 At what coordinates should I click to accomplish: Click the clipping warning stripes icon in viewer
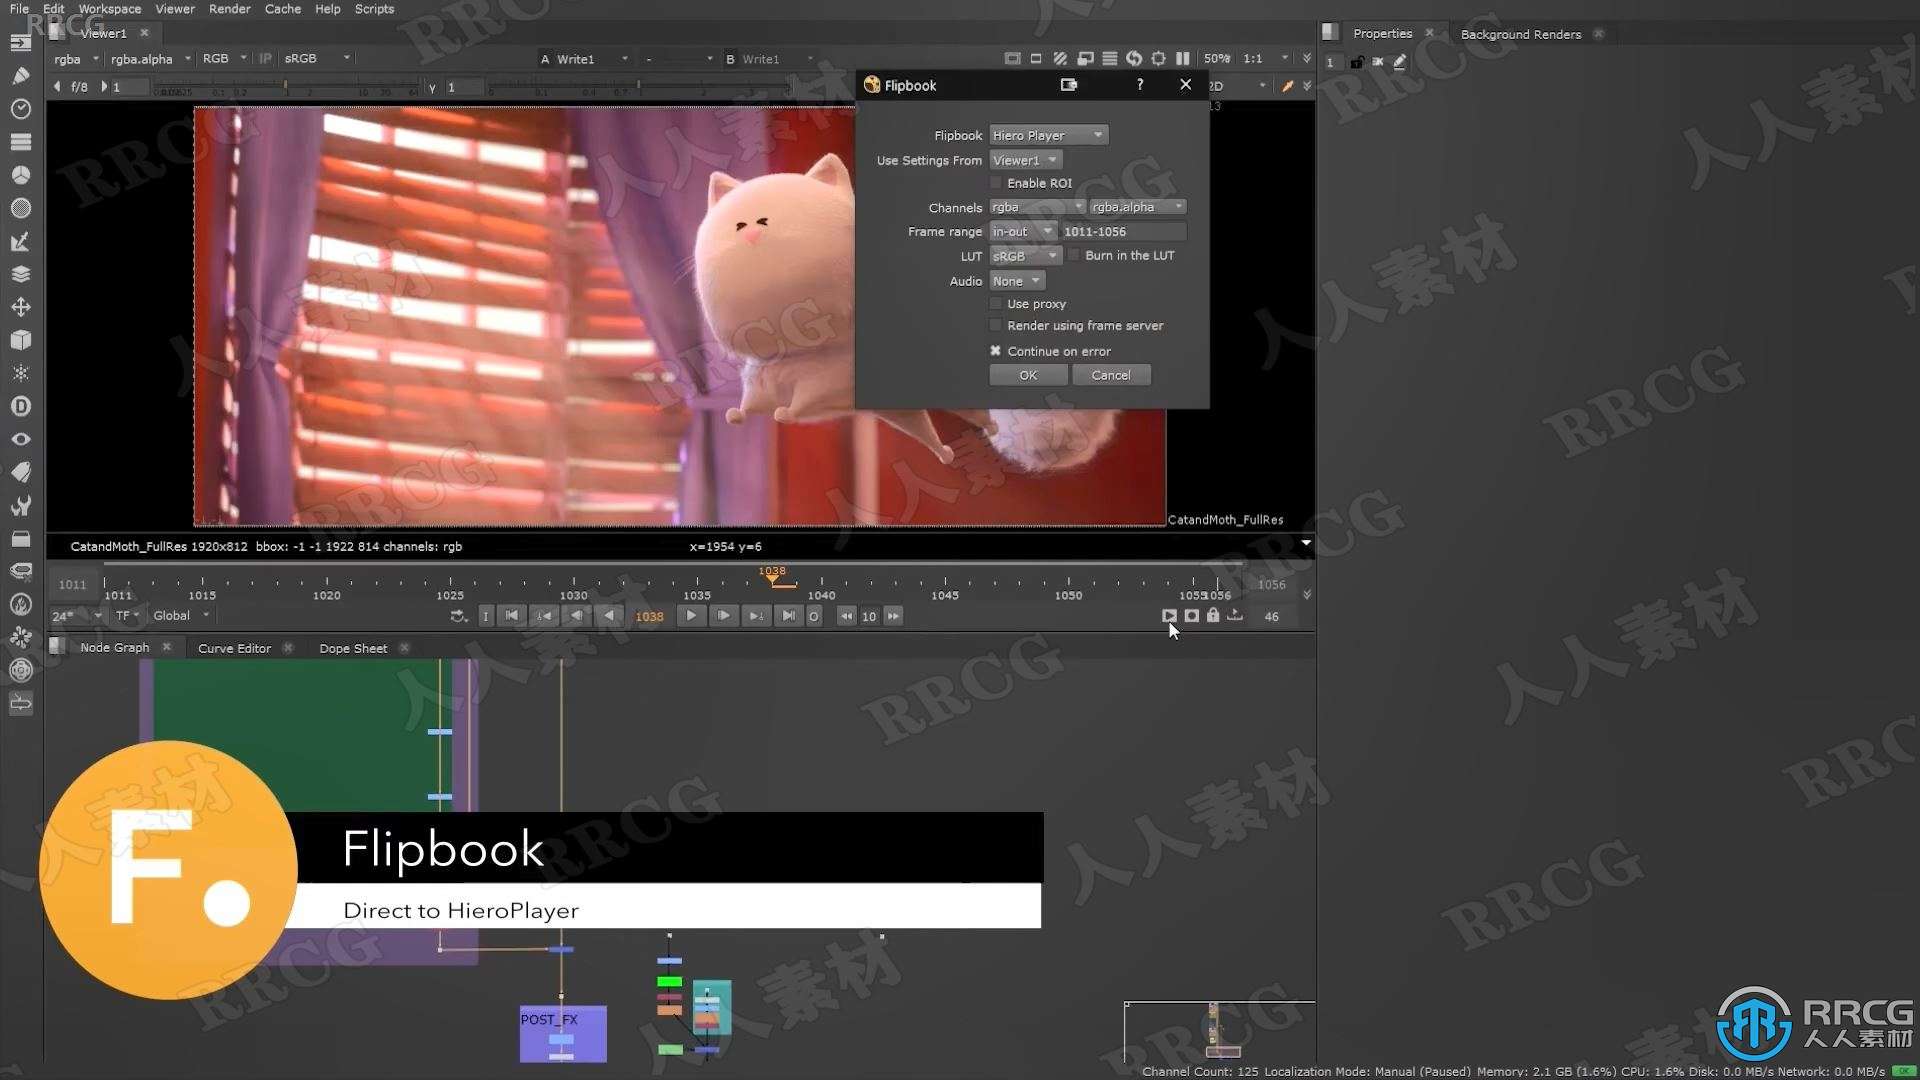[1060, 59]
